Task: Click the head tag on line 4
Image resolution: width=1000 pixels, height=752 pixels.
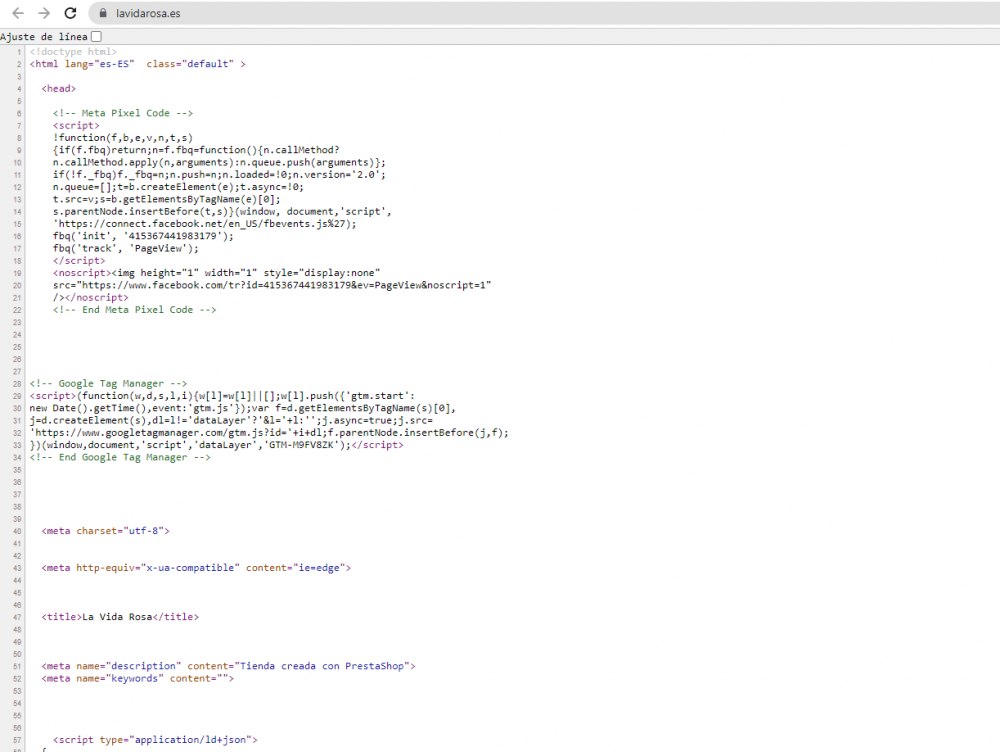Action: [x=59, y=89]
